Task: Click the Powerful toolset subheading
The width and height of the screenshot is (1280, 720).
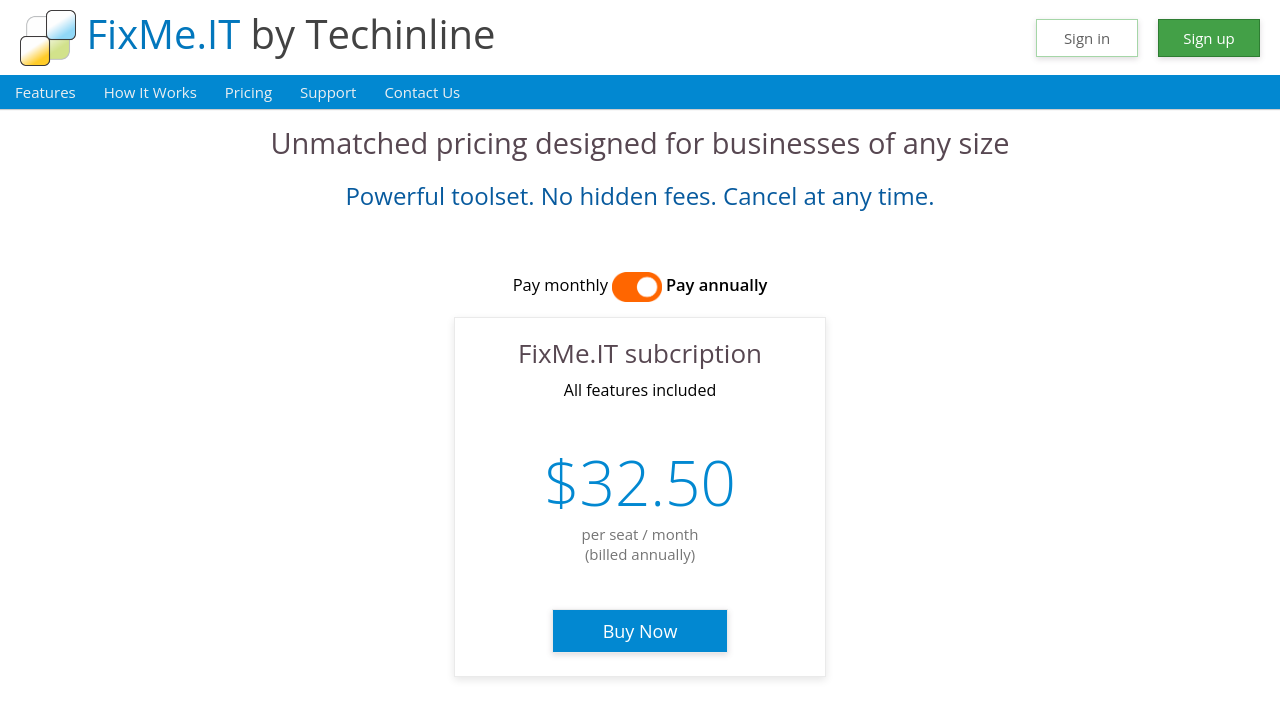Action: tap(640, 197)
